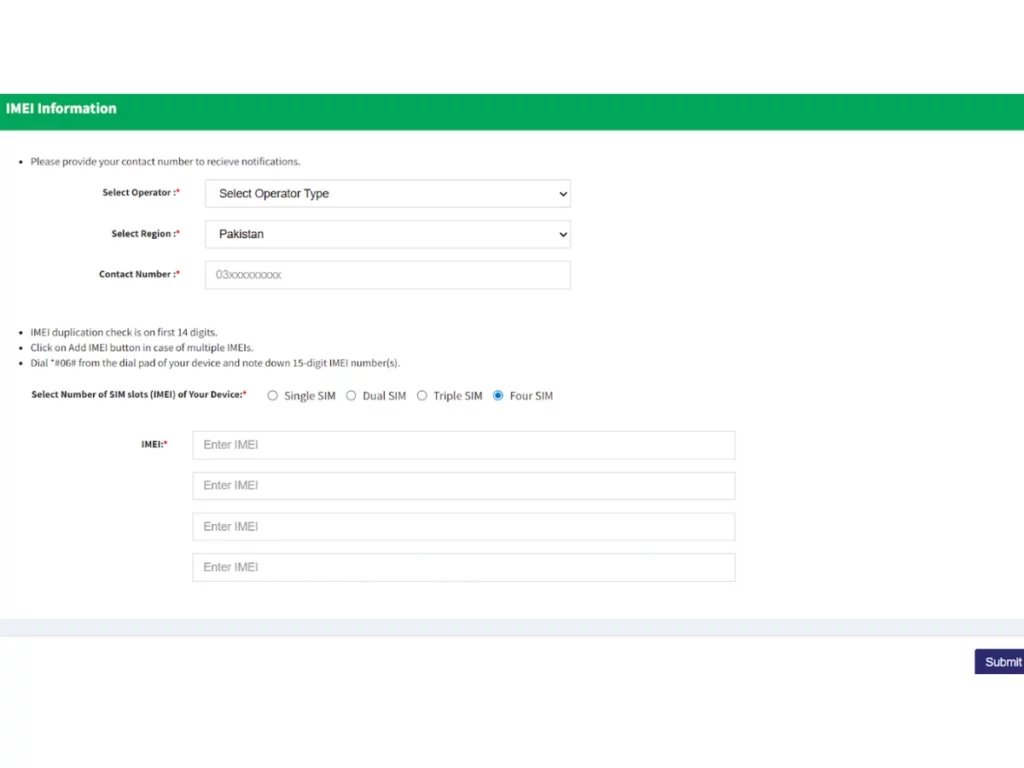Image resolution: width=1024 pixels, height=768 pixels.
Task: Pick the Triple SIM radio button
Action: [x=422, y=396]
